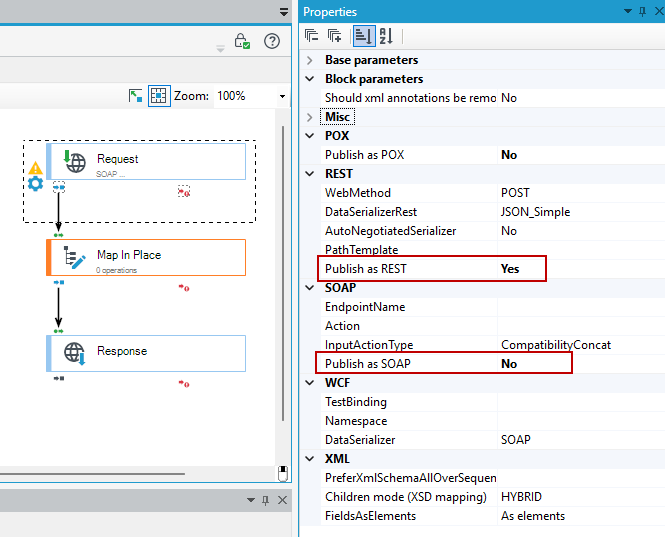Screen dimensions: 665x537
Task: Select the Response block
Action: pyautogui.click(x=146, y=353)
